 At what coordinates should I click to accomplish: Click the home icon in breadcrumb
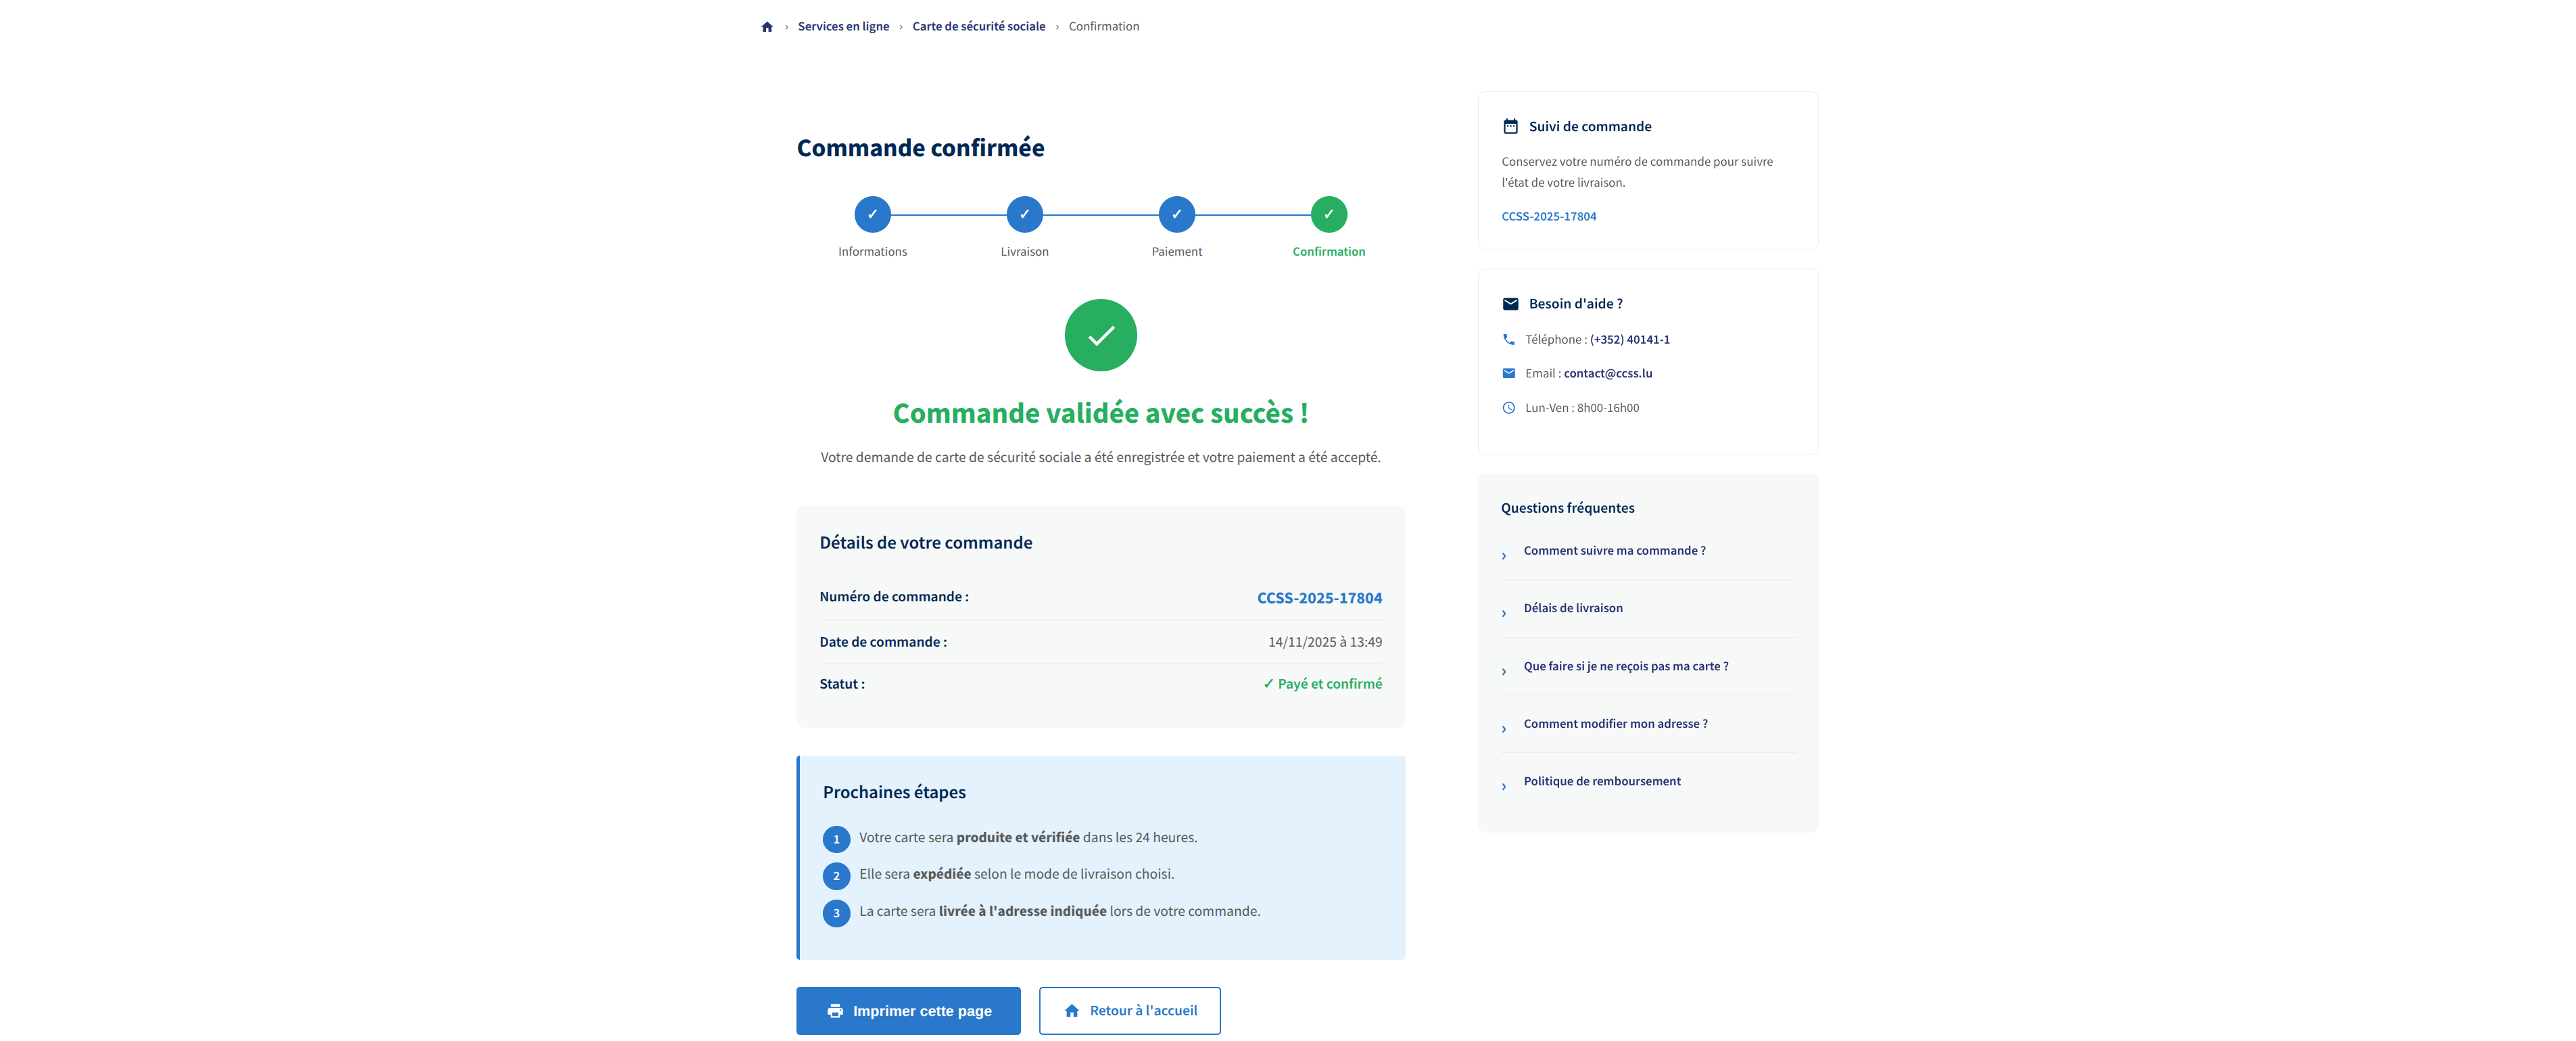coord(767,27)
